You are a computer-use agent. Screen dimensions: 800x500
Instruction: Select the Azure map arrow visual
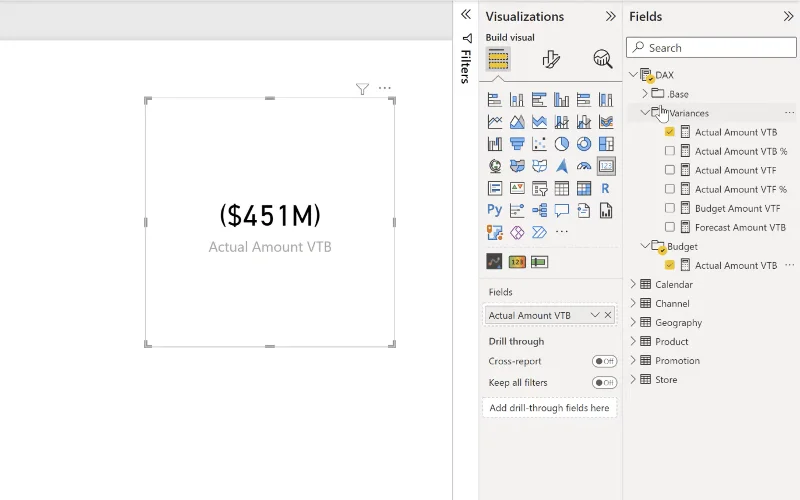click(562, 166)
